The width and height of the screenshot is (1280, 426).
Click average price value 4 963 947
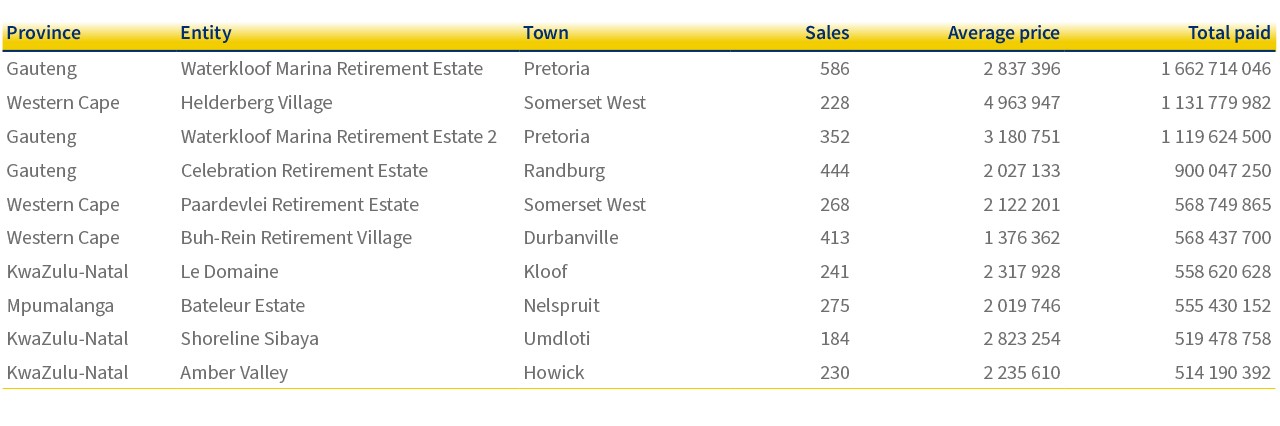pyautogui.click(x=1022, y=102)
